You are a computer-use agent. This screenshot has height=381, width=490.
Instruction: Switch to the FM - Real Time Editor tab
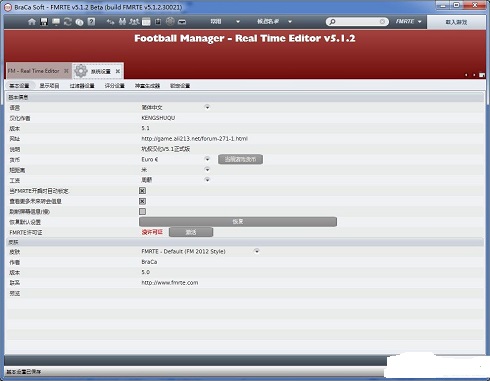pyautogui.click(x=34, y=71)
